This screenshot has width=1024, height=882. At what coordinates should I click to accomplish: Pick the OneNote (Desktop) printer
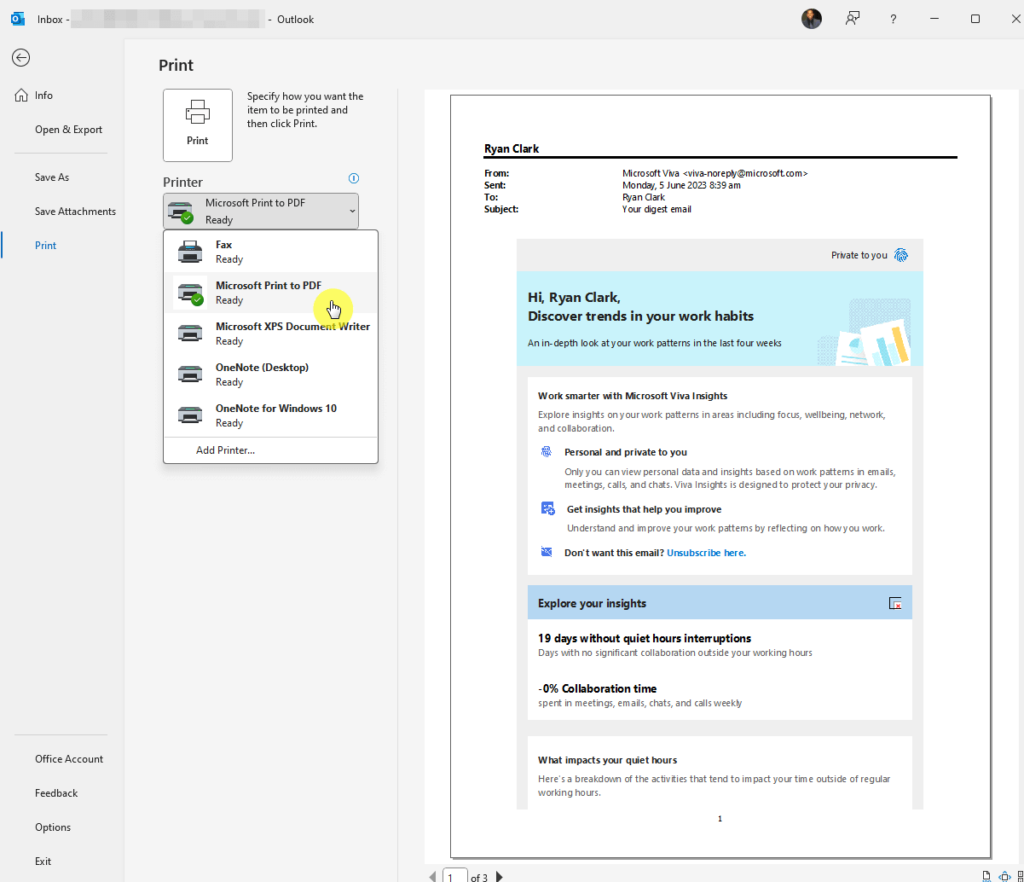270,374
